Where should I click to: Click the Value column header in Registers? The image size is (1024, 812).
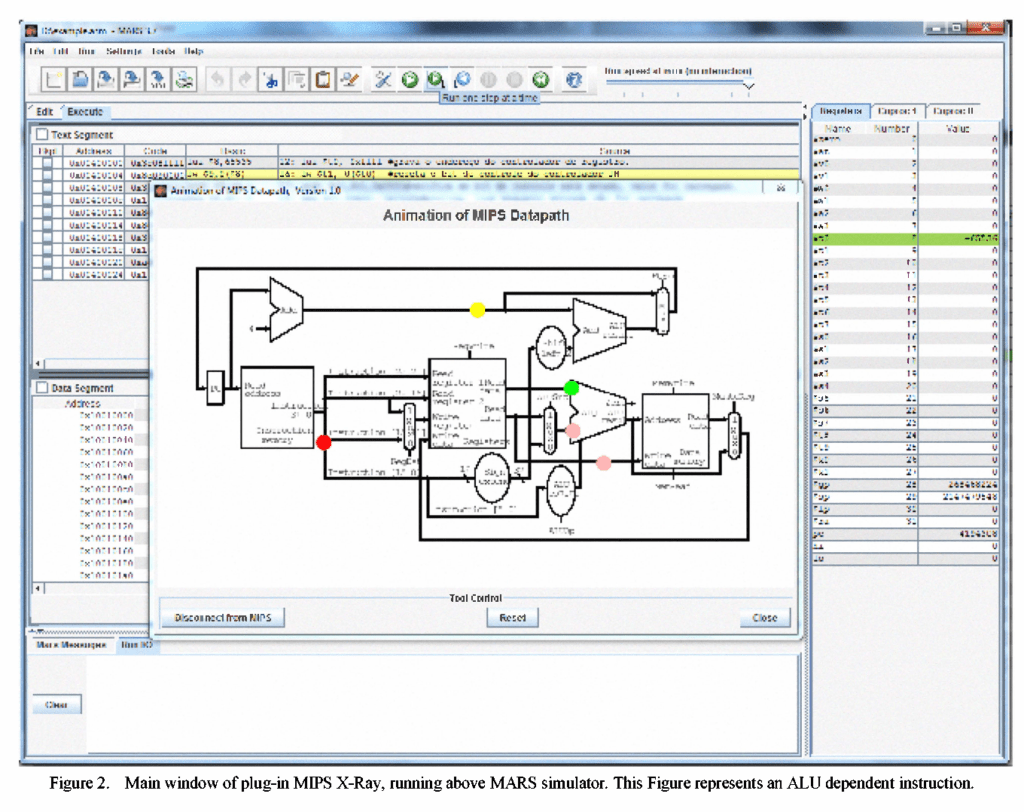pyautogui.click(x=958, y=129)
